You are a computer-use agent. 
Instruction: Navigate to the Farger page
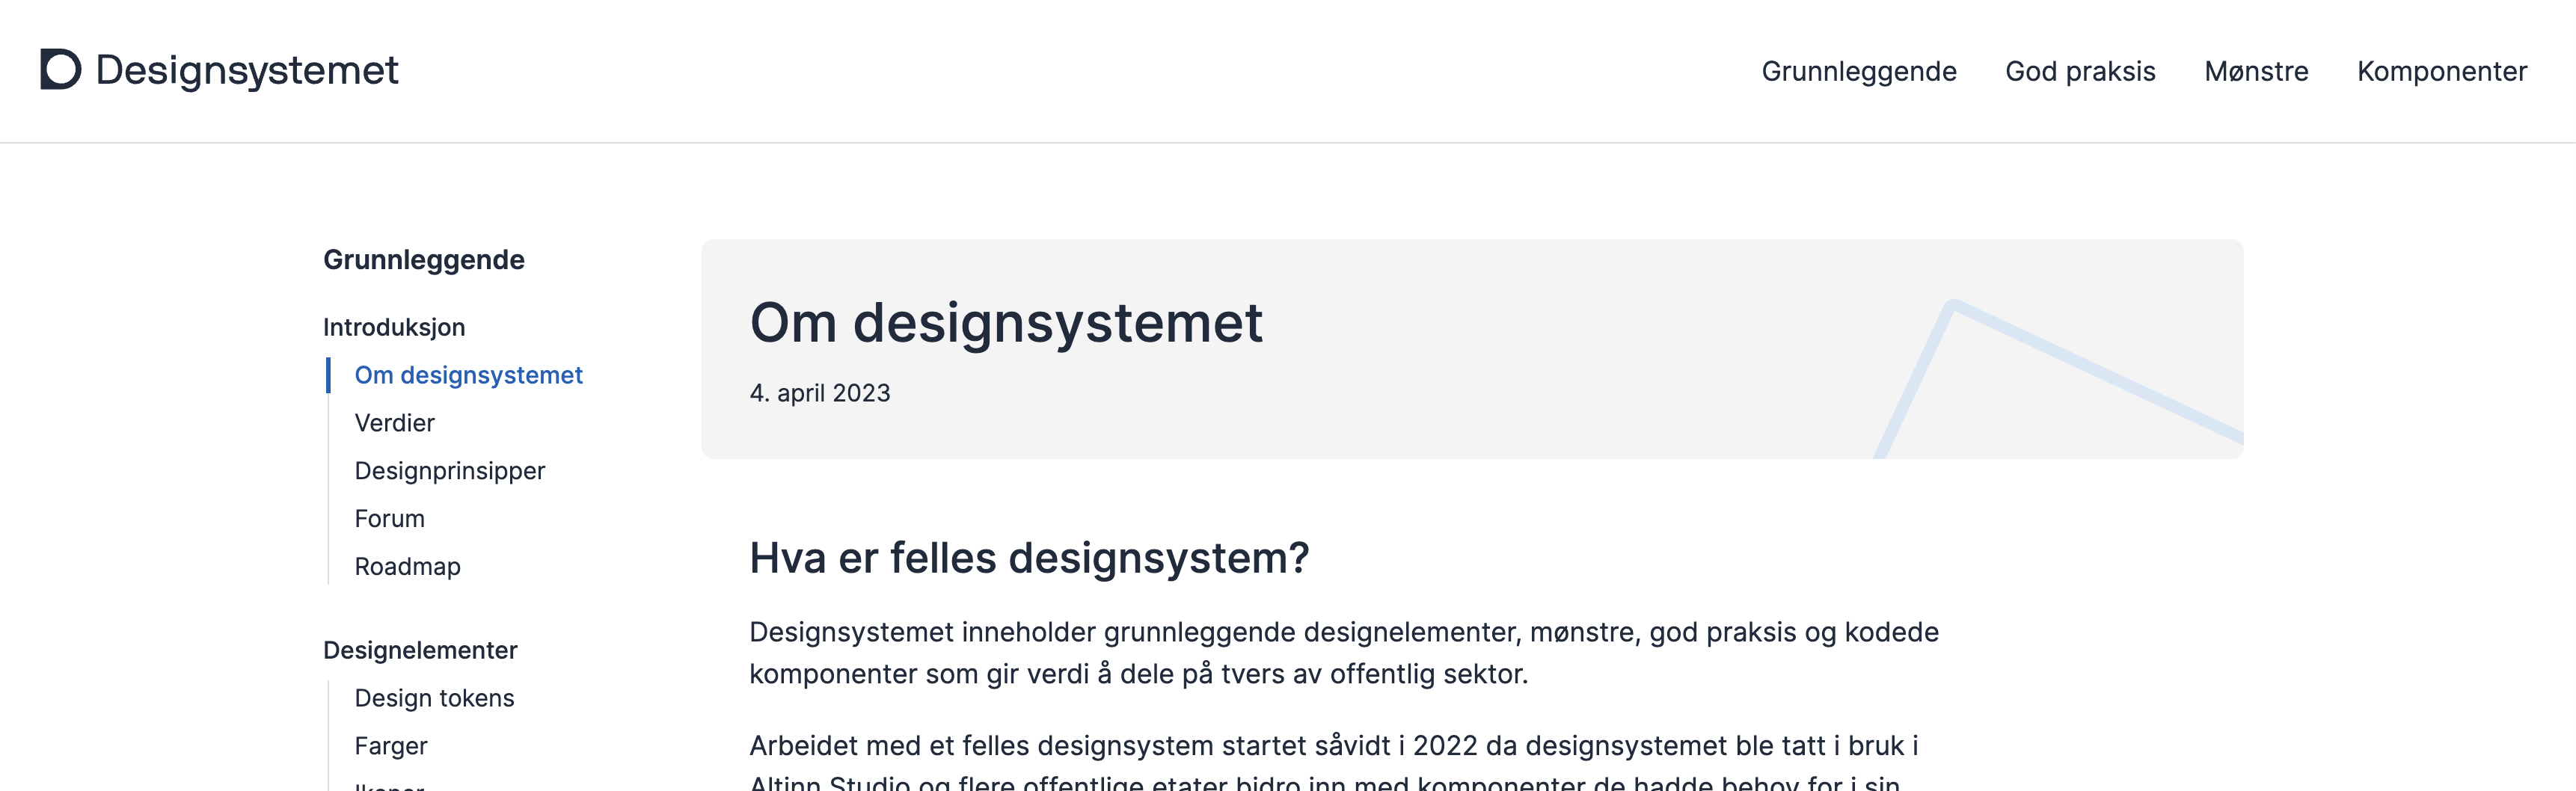[x=390, y=745]
